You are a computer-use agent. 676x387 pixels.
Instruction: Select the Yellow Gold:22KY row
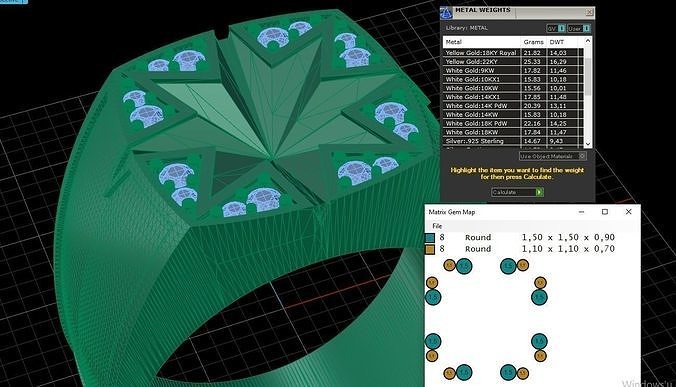[513, 62]
